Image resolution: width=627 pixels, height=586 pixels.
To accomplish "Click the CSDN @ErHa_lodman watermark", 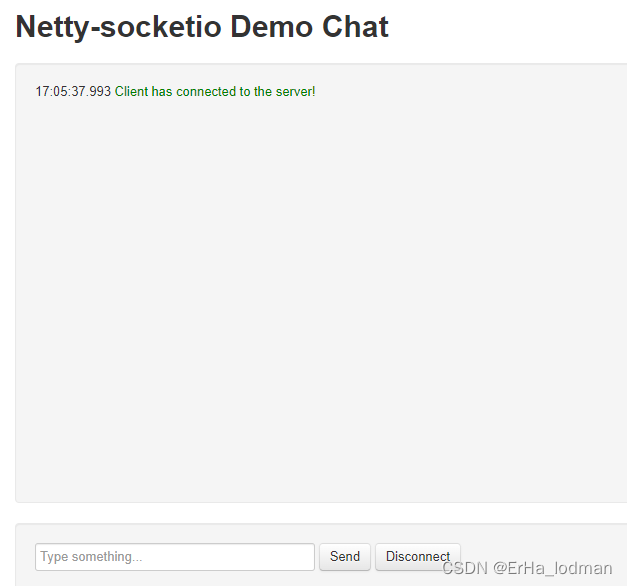I will pos(527,568).
